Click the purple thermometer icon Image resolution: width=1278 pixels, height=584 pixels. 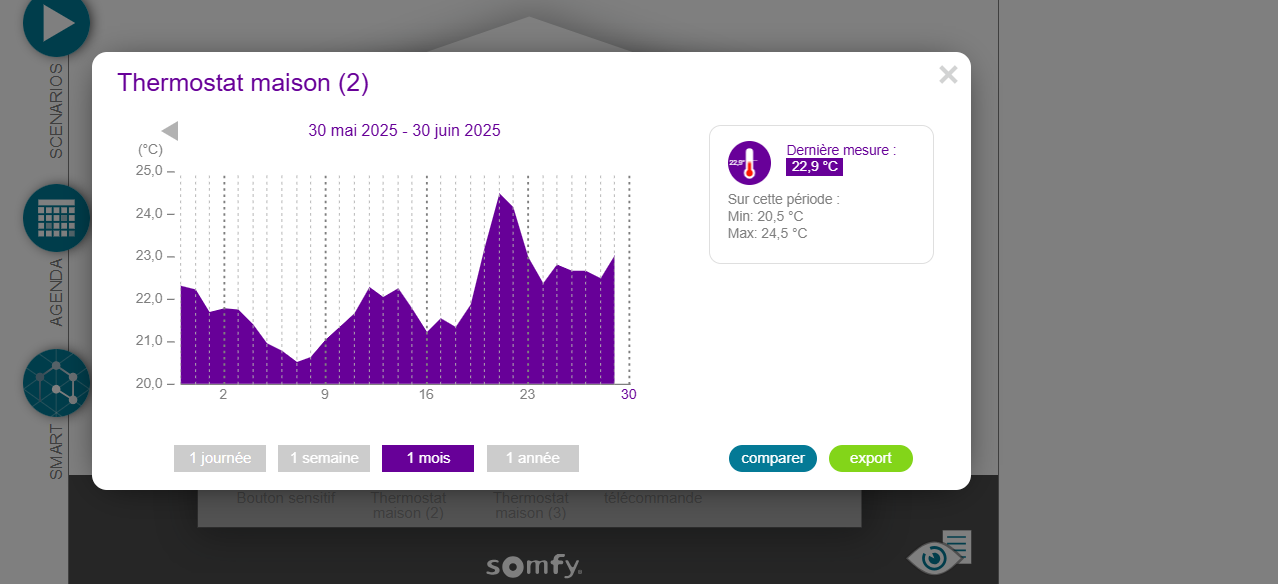click(x=749, y=163)
